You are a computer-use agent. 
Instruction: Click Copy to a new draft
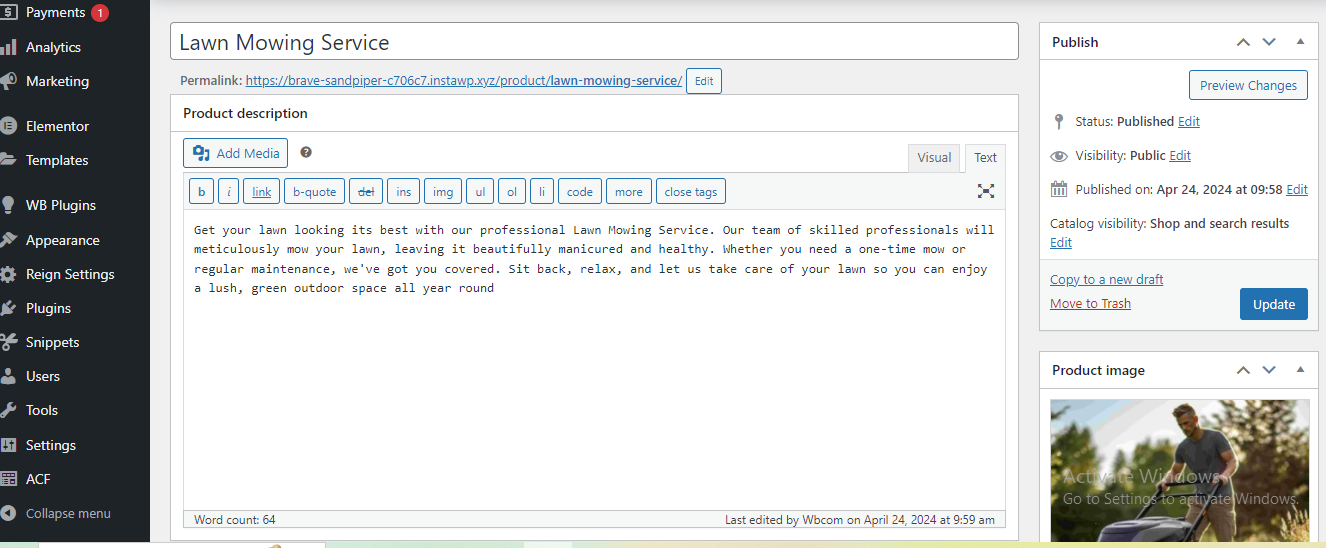(1107, 279)
